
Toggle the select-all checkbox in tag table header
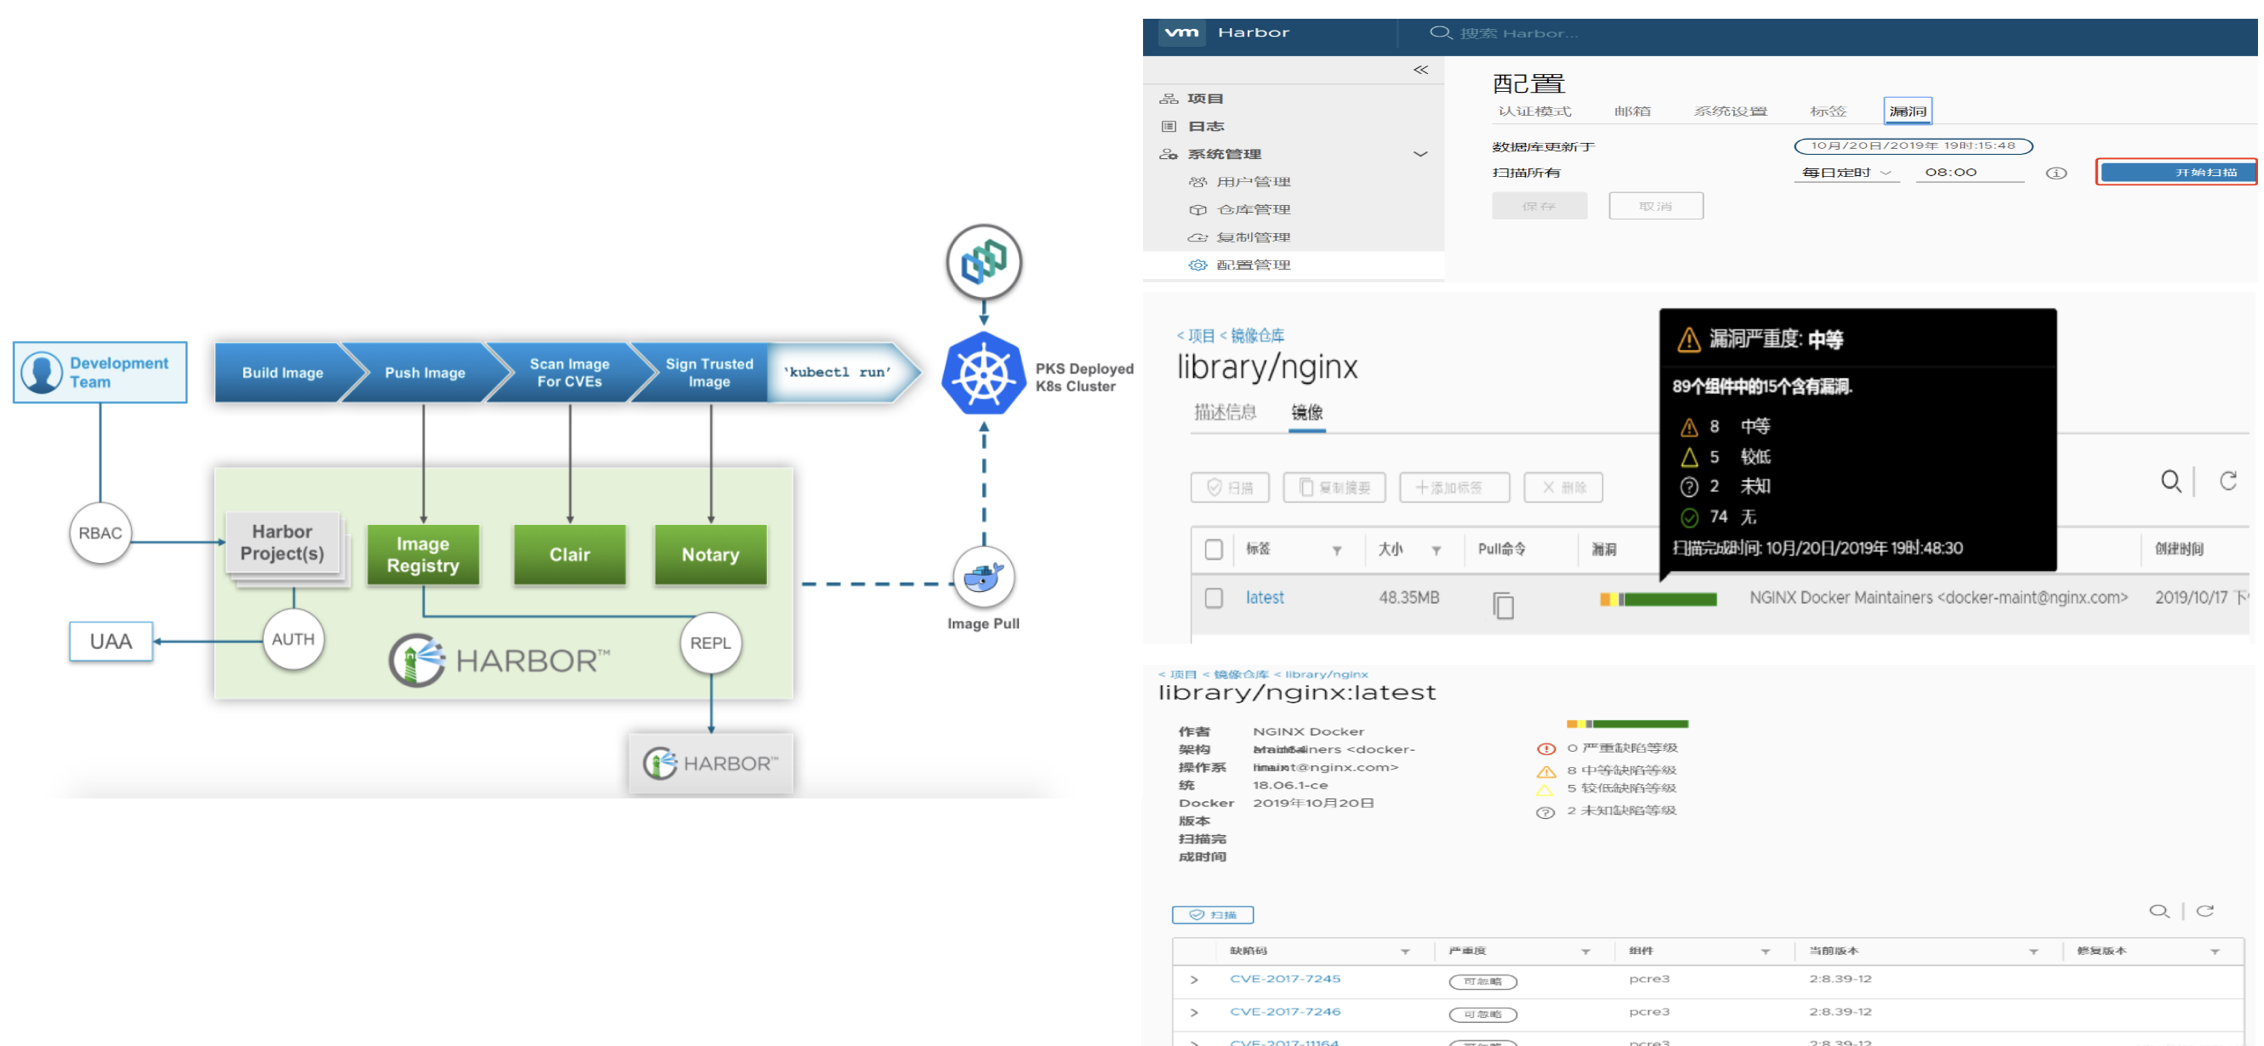[1214, 549]
